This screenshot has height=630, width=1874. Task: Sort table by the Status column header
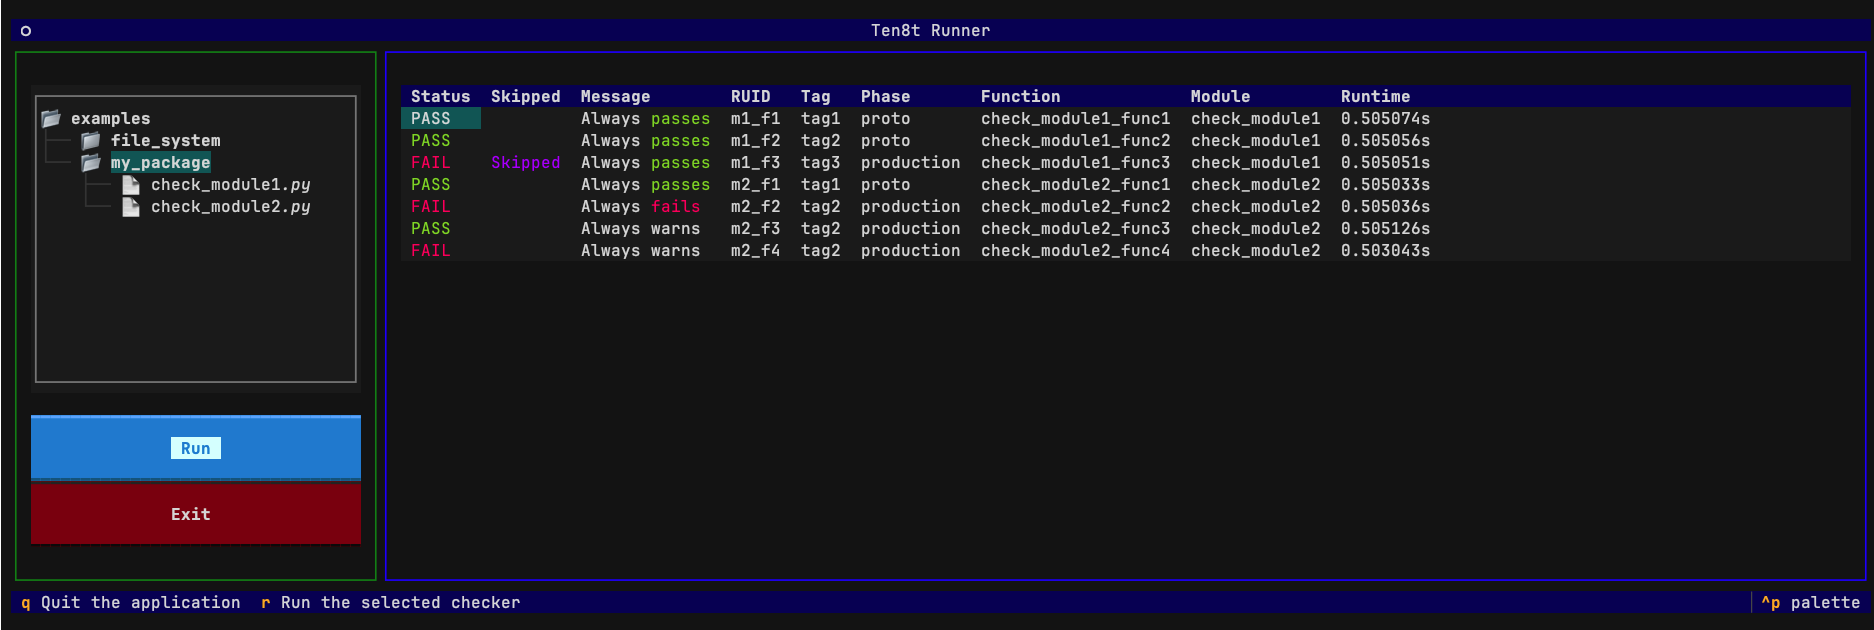pyautogui.click(x=441, y=97)
